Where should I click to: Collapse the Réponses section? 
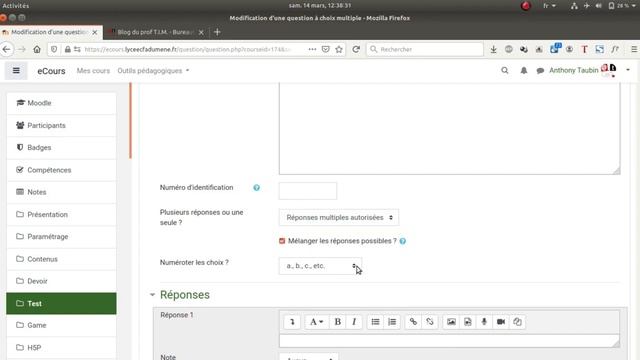click(x=152, y=295)
